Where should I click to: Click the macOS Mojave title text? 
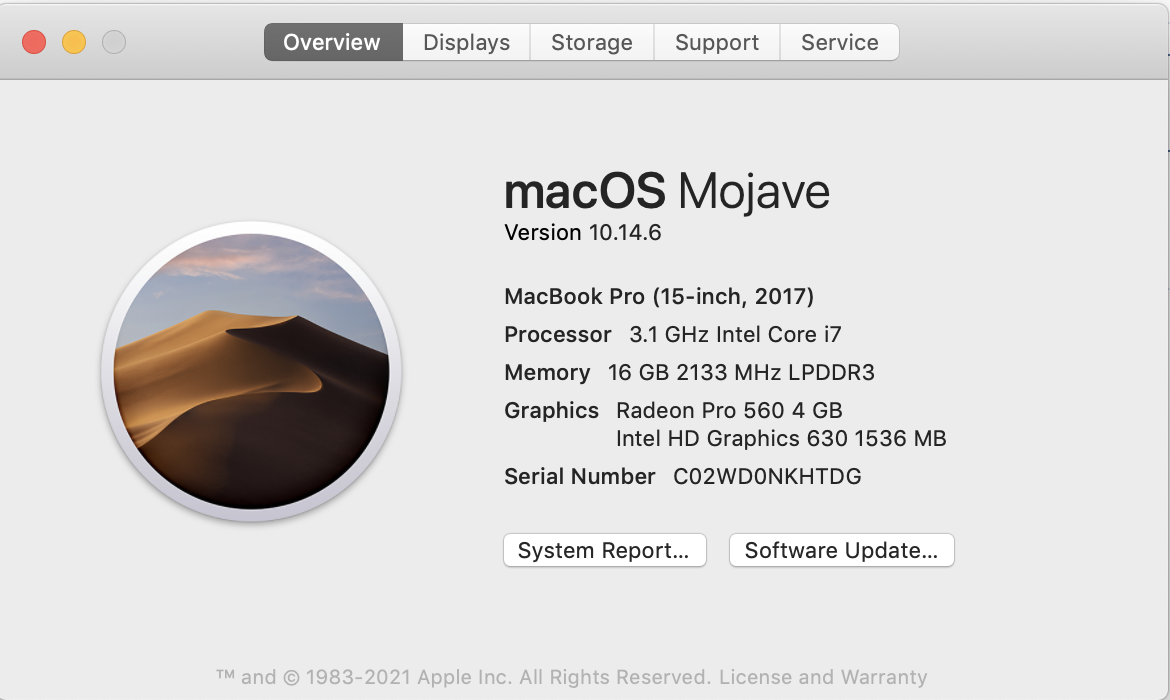pos(667,191)
